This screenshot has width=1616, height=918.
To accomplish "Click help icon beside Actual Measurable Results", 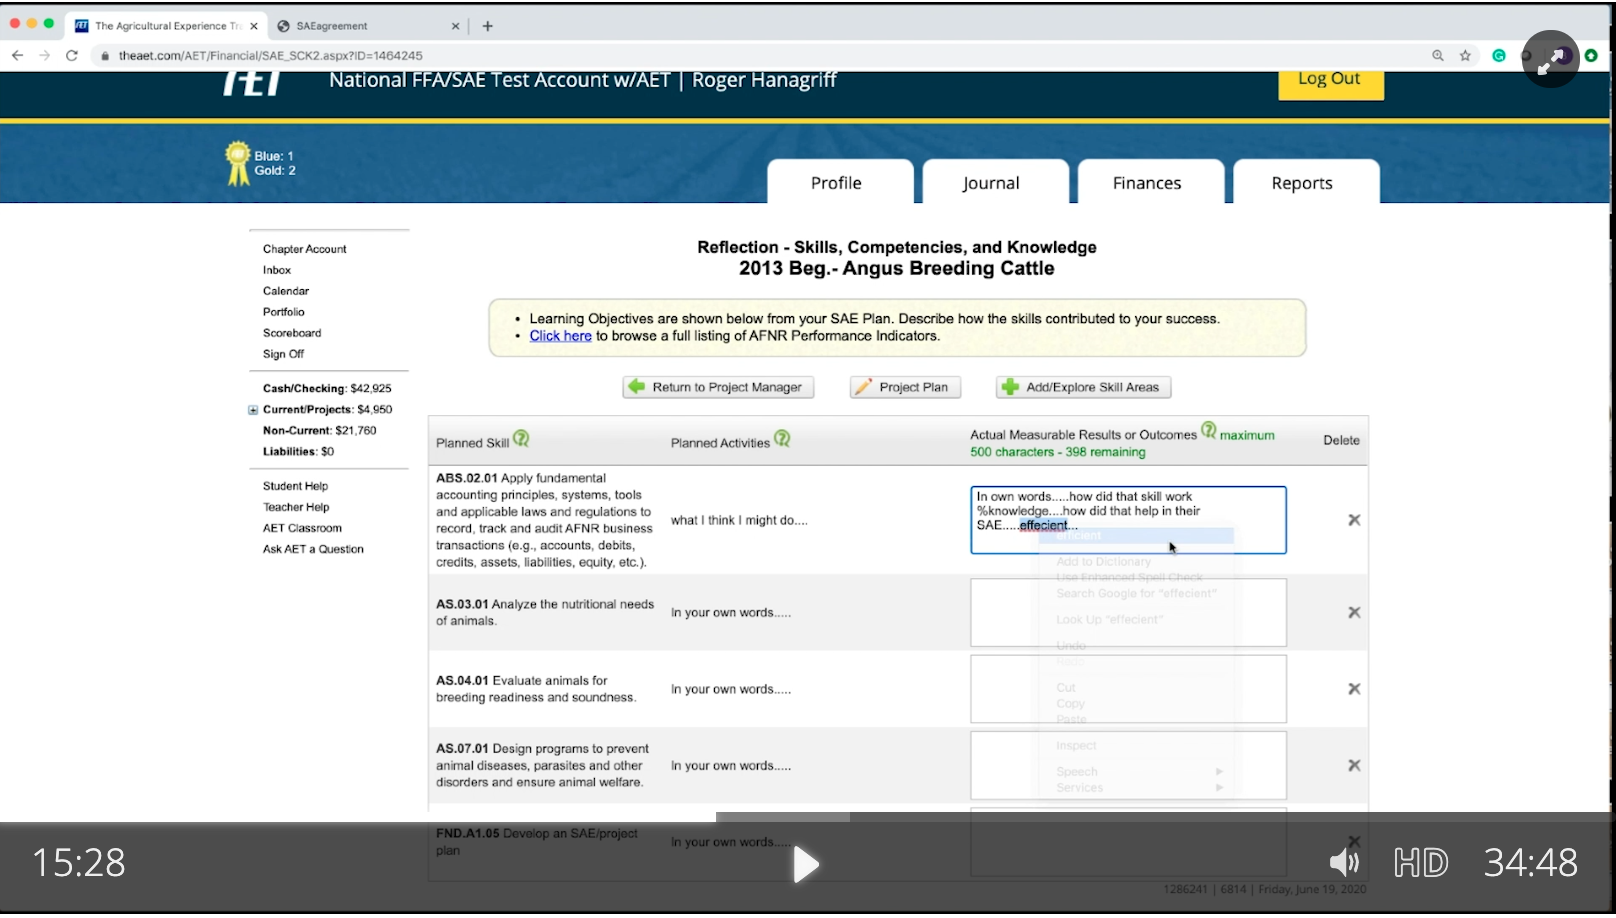I will point(1208,431).
